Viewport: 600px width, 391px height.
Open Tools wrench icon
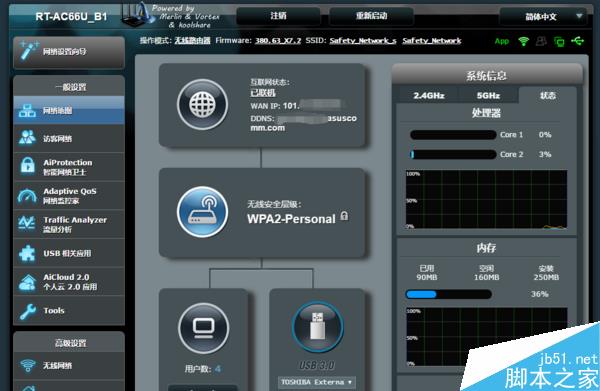27,311
